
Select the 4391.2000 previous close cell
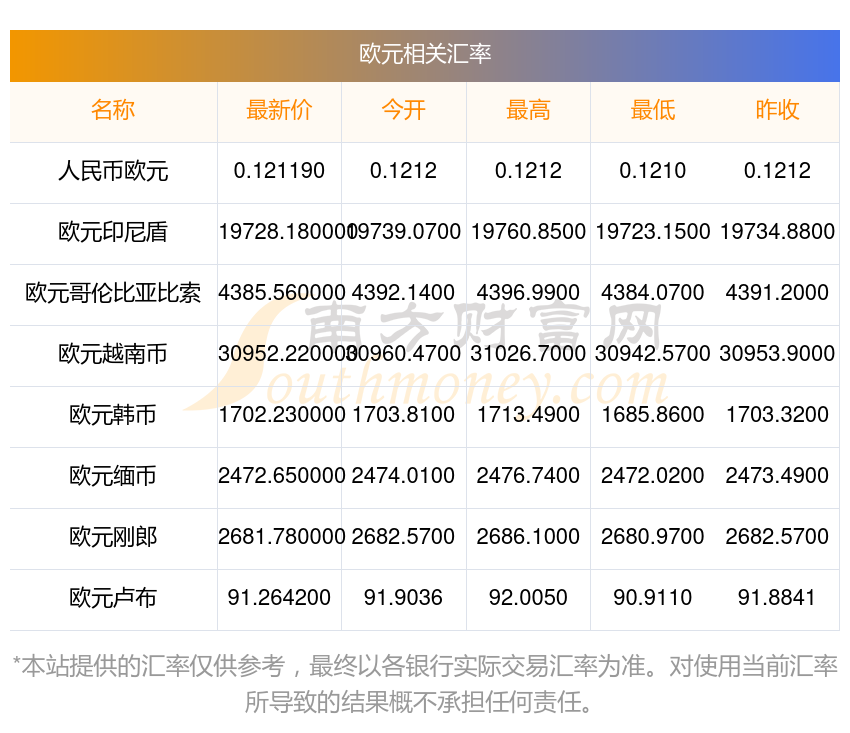(x=777, y=293)
